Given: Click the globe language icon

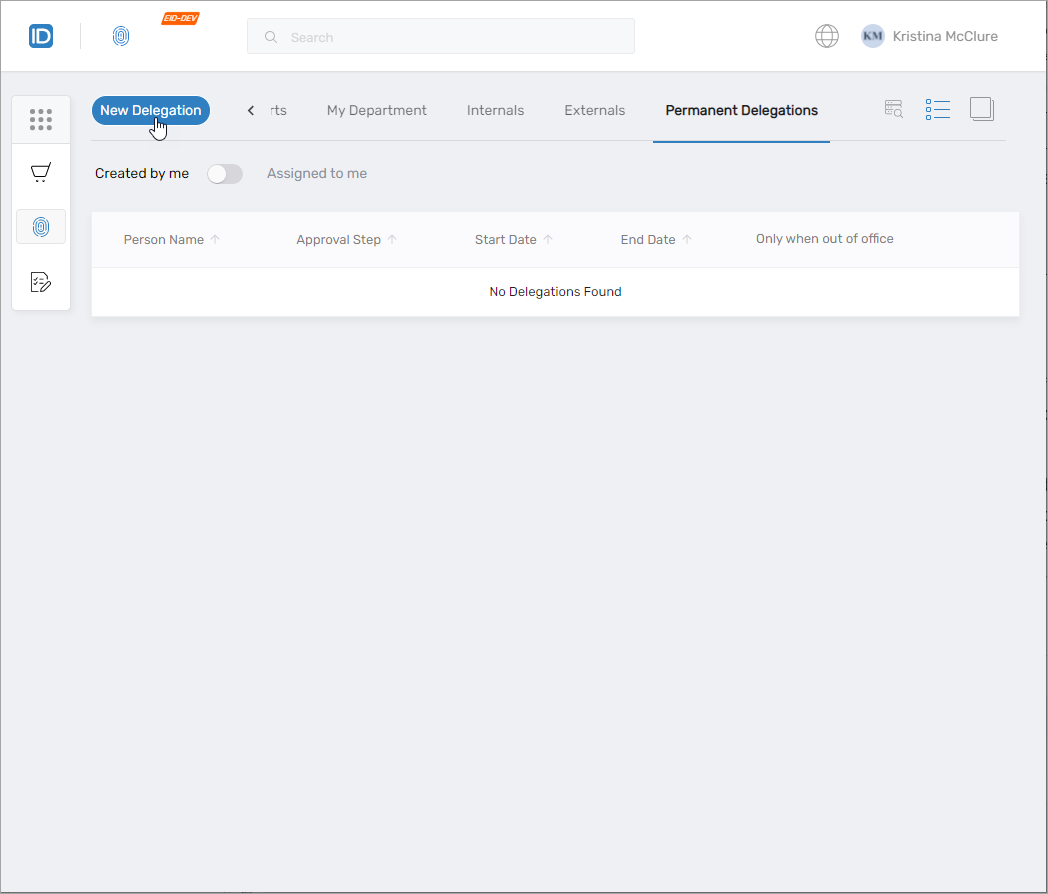Looking at the screenshot, I should (826, 37).
